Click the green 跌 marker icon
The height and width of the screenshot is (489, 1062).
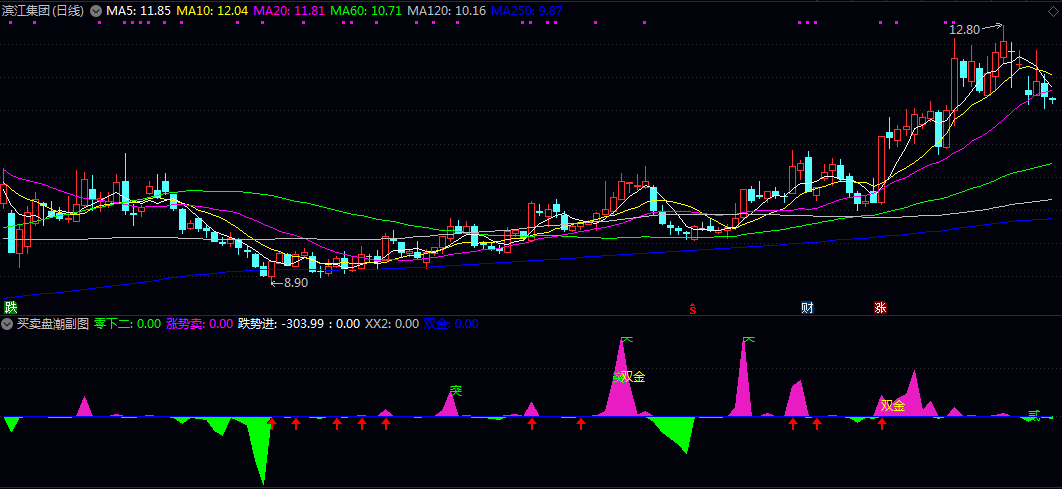[x=10, y=307]
